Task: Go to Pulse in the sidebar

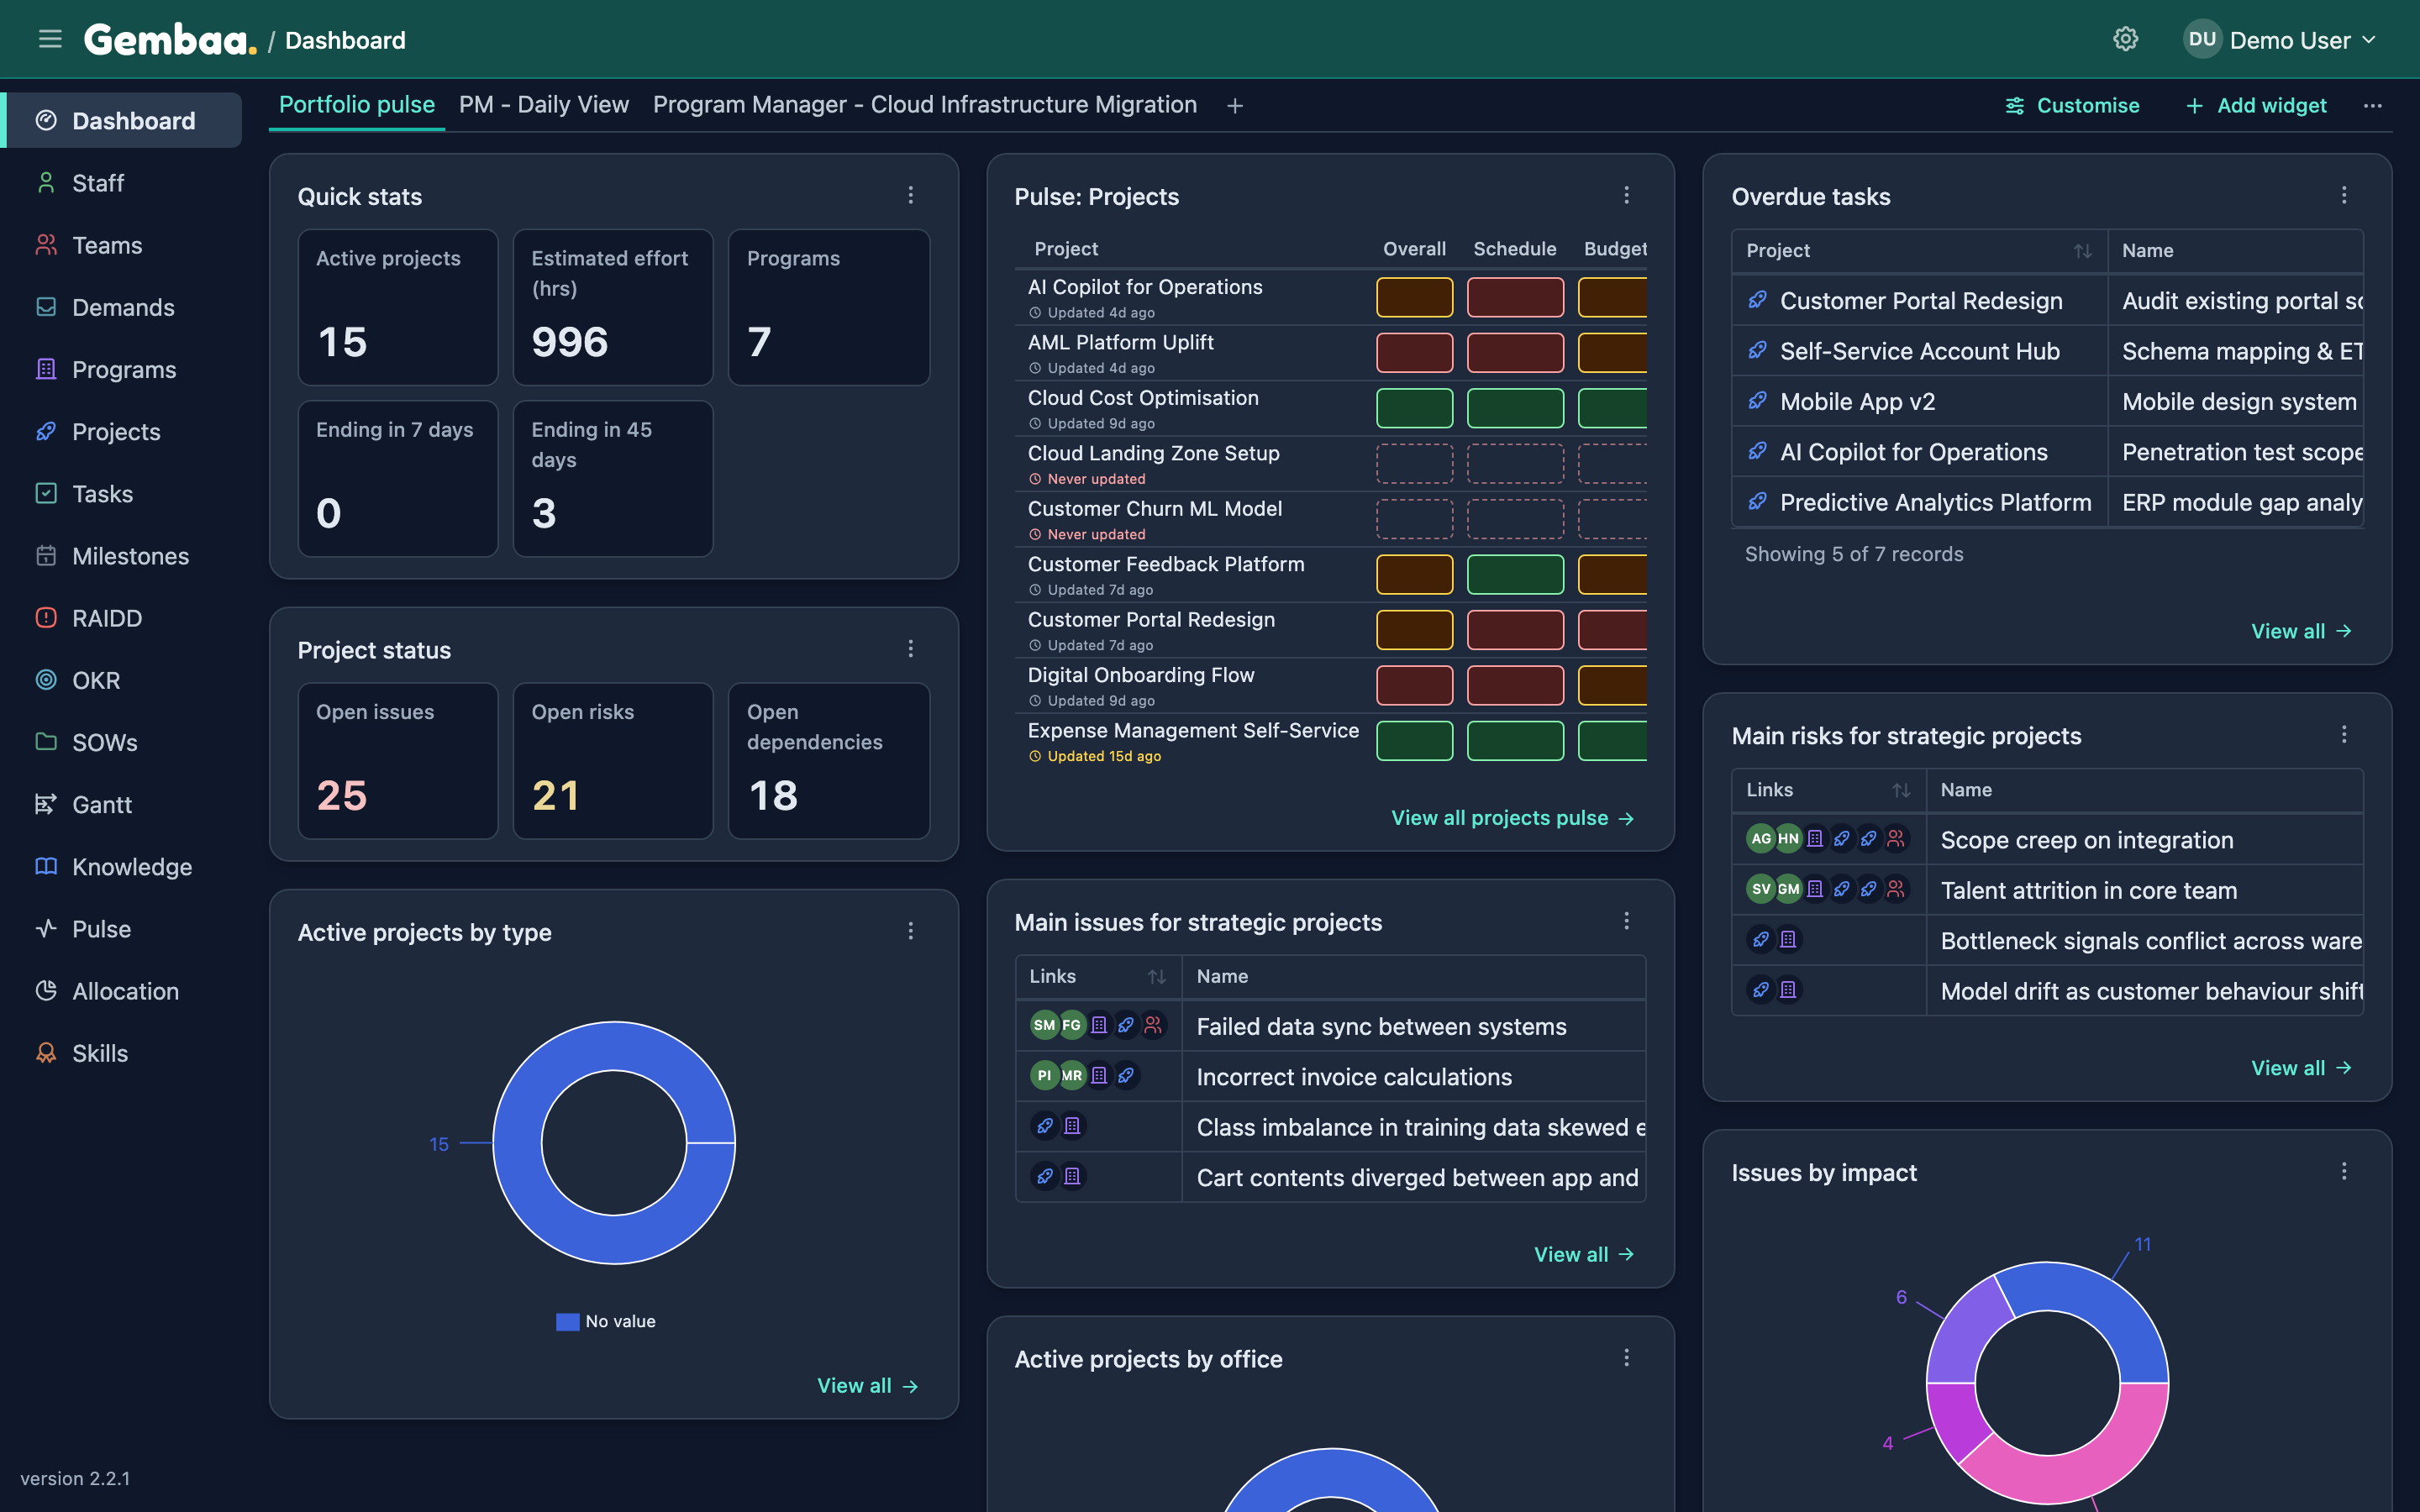Action: pos(122,928)
